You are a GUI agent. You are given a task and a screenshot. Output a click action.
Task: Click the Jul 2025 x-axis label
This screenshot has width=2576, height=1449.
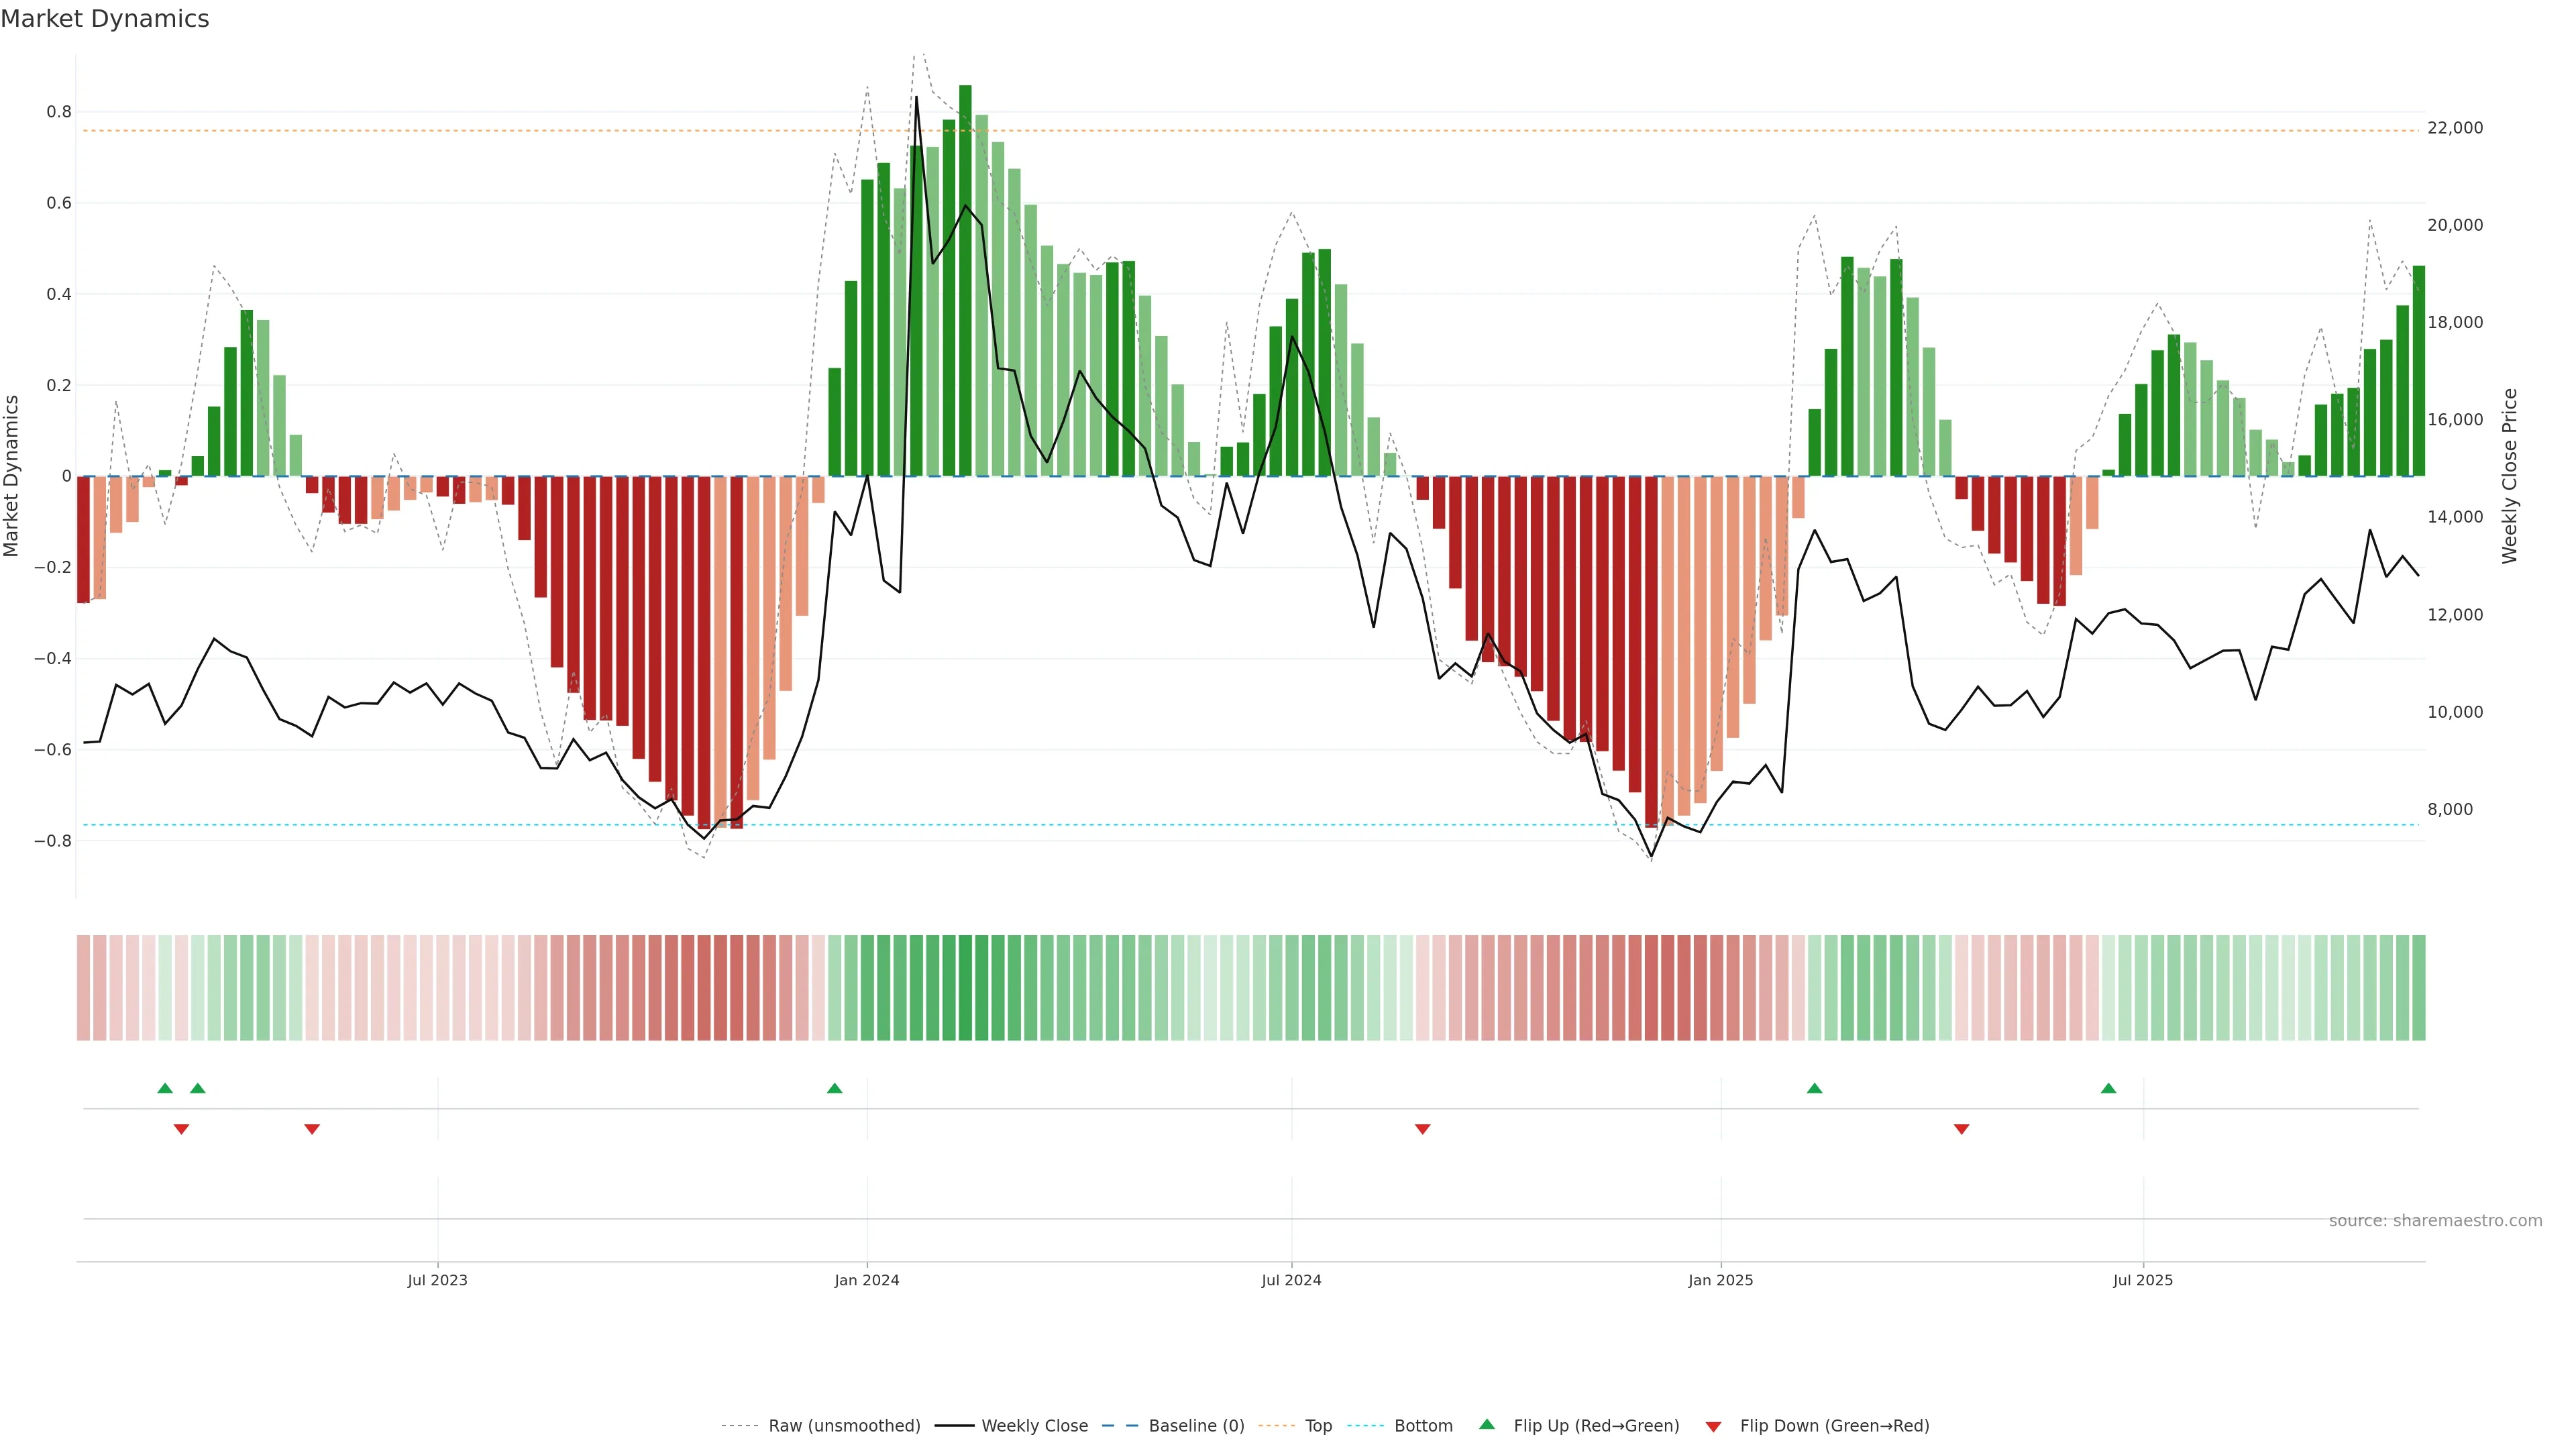2142,1280
